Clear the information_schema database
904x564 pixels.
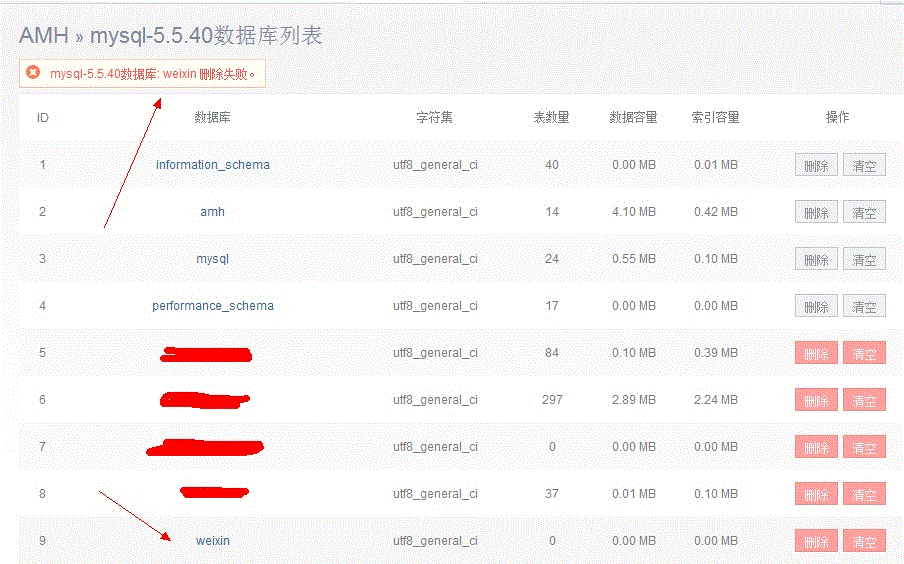864,166
